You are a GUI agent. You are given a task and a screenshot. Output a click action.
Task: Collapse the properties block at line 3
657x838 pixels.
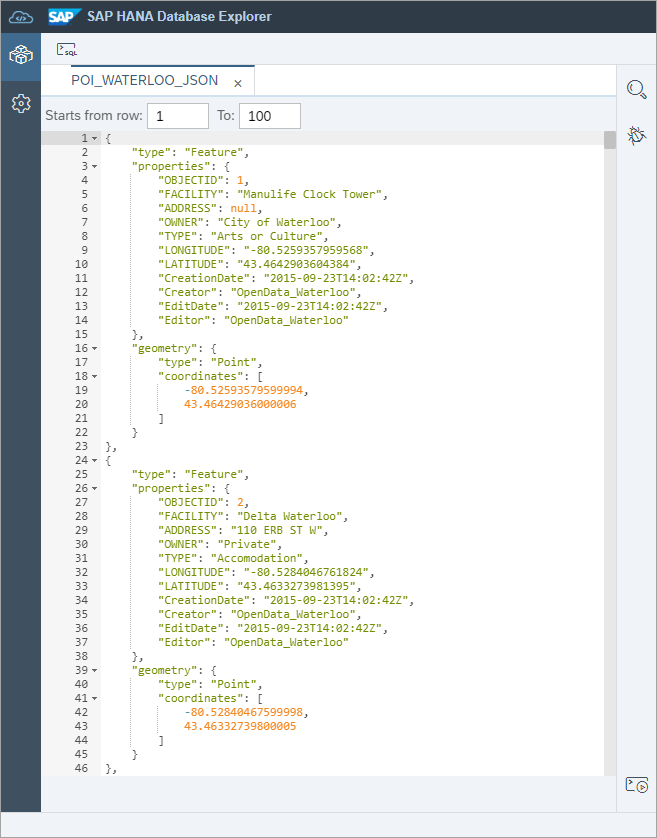click(x=95, y=166)
